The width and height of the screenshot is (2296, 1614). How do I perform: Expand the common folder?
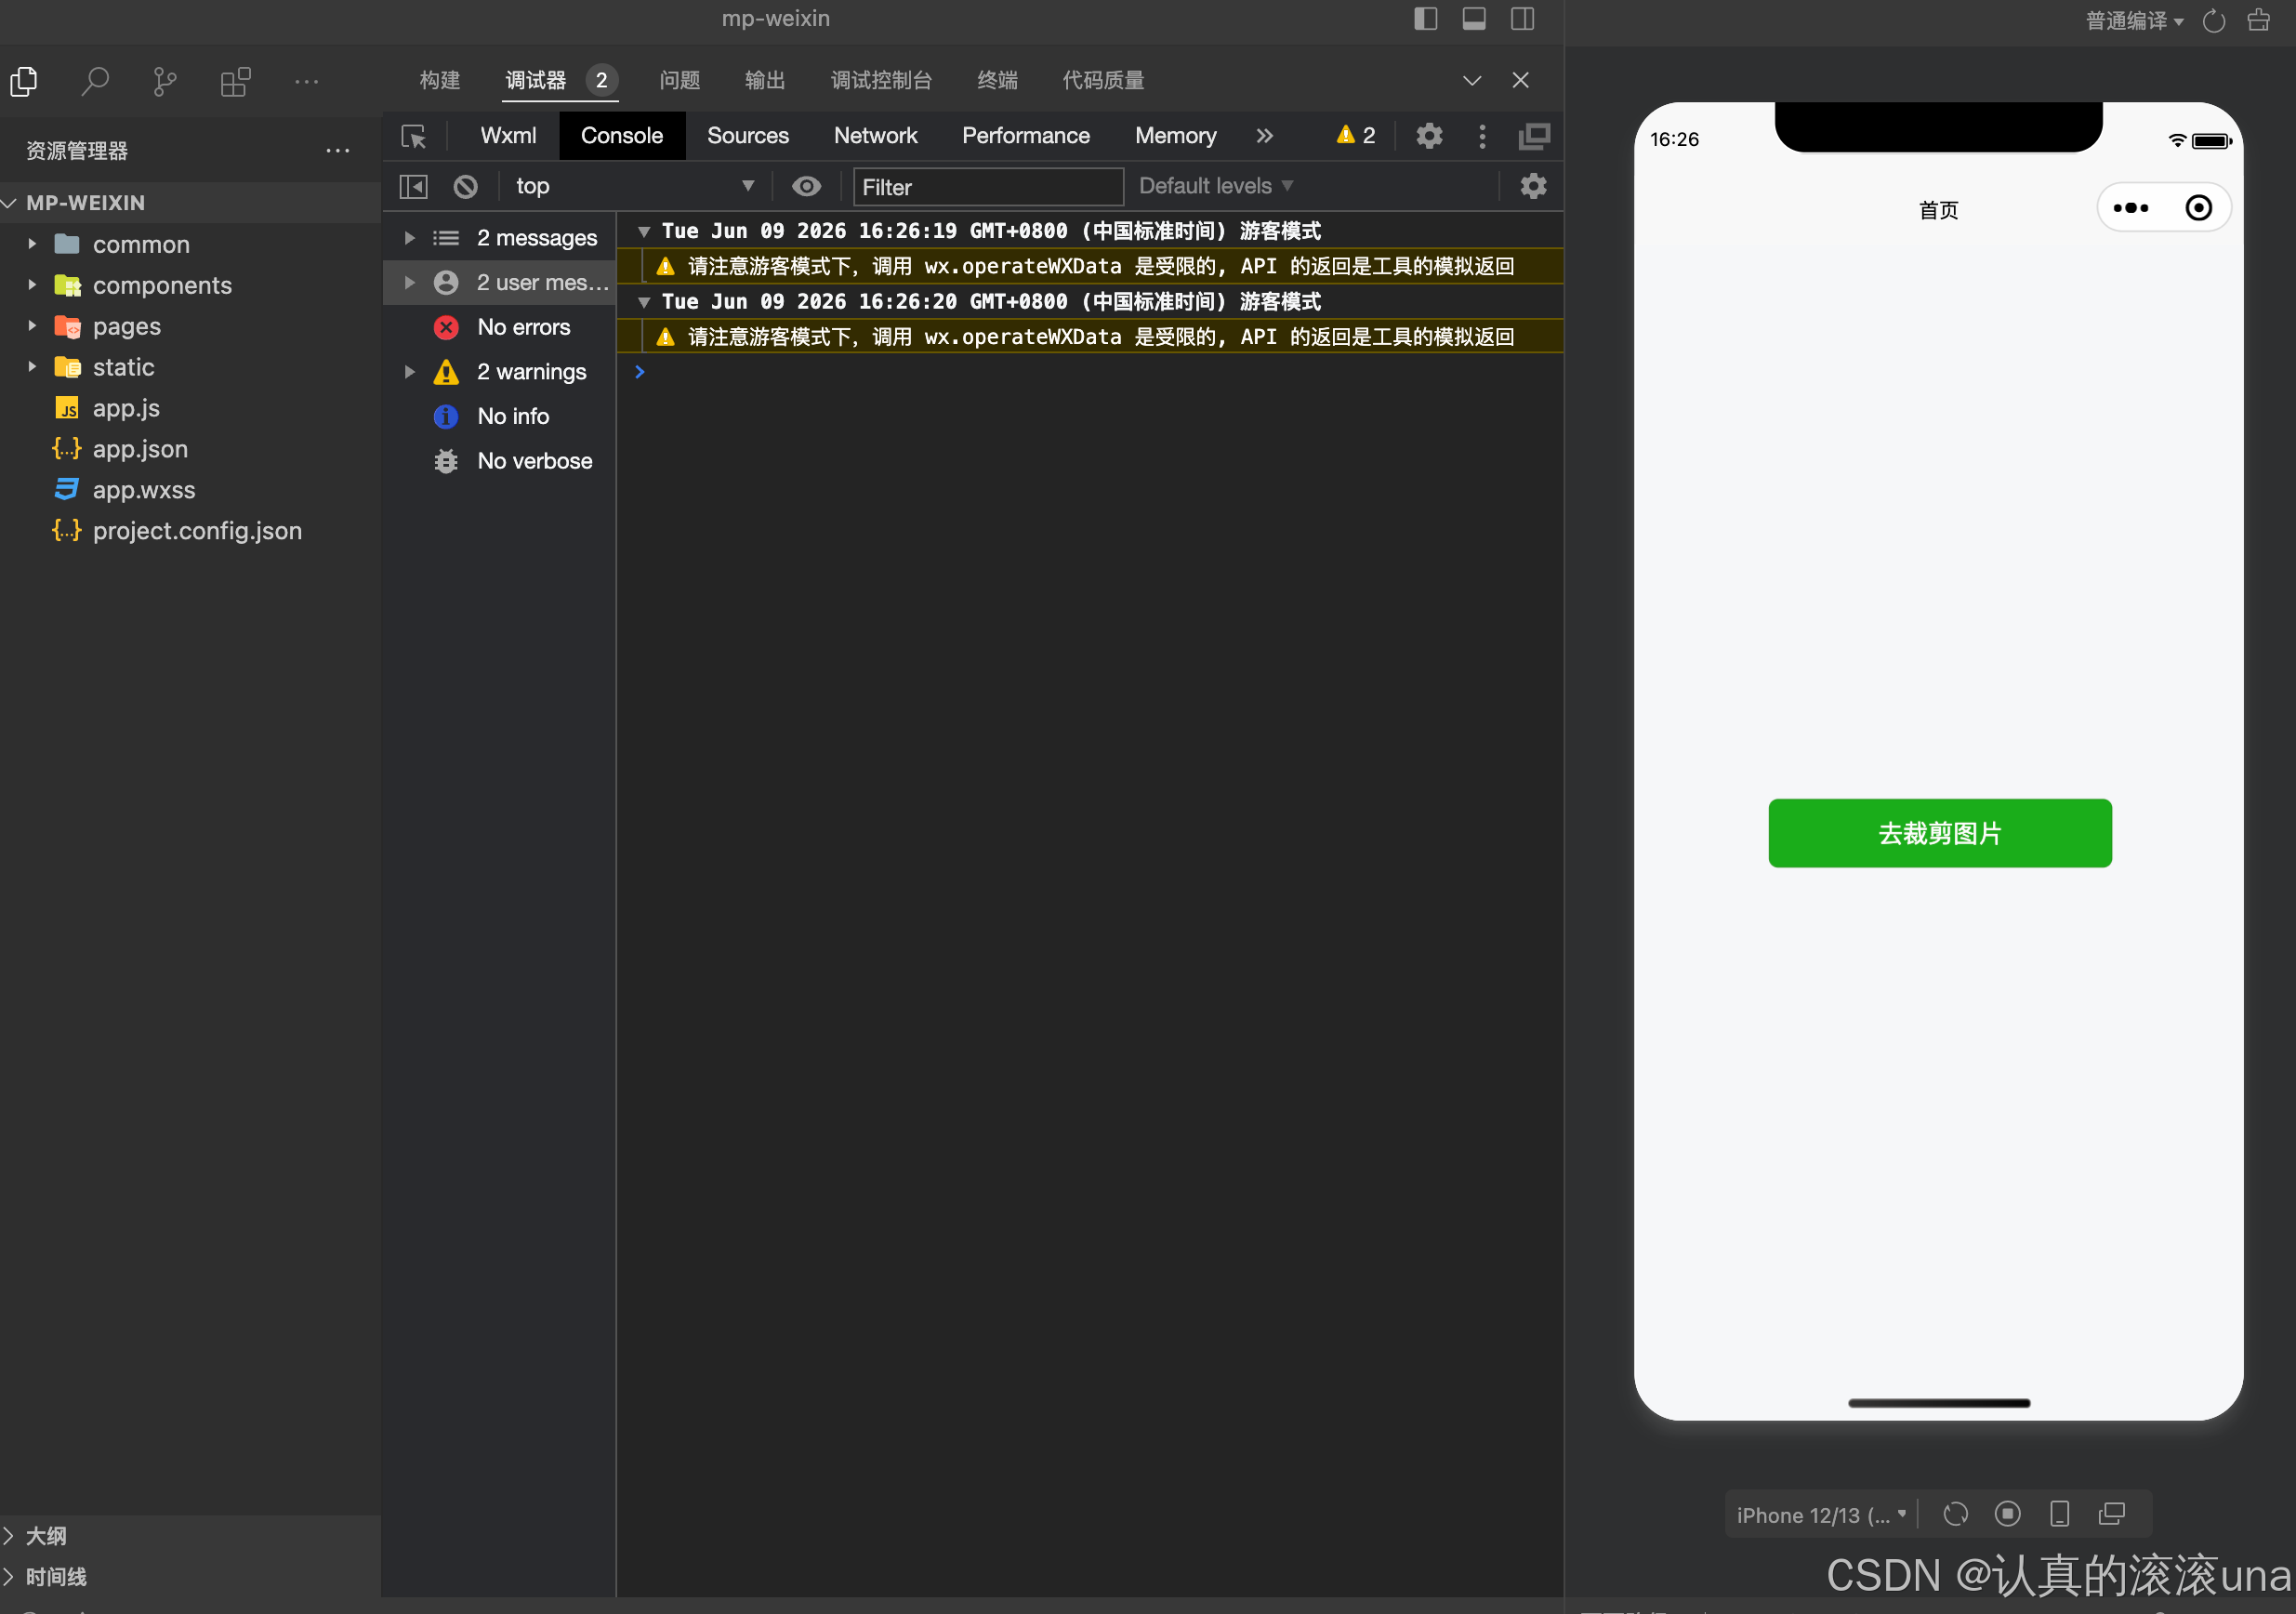pos(190,244)
